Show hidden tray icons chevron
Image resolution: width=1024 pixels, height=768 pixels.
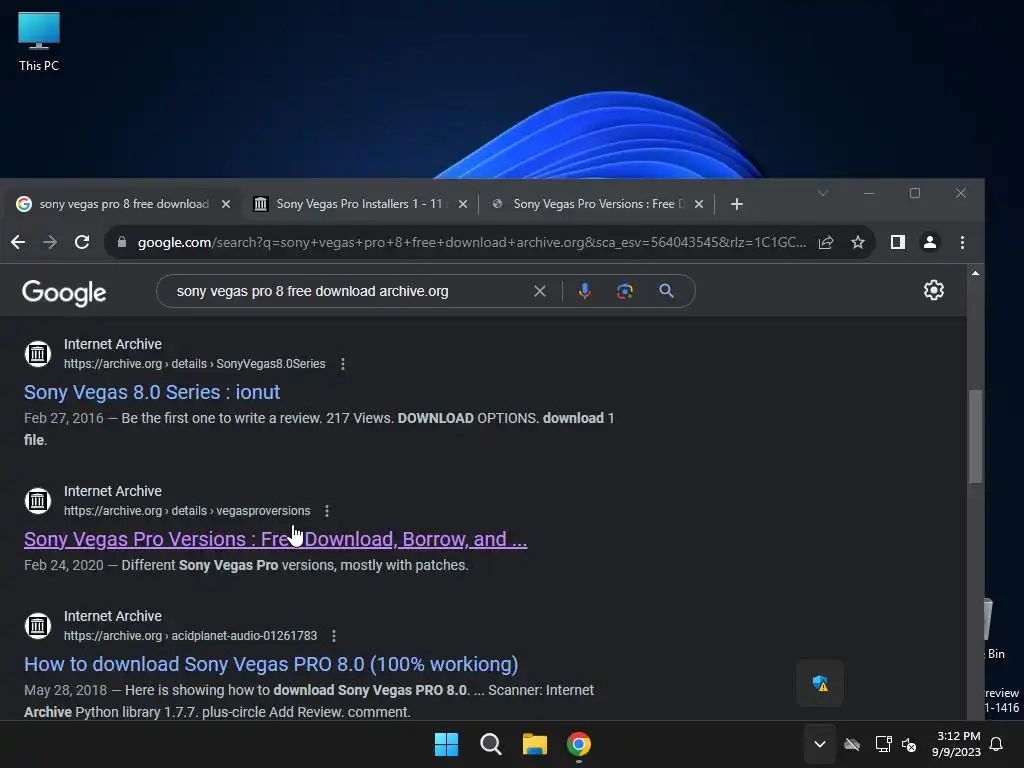click(820, 744)
